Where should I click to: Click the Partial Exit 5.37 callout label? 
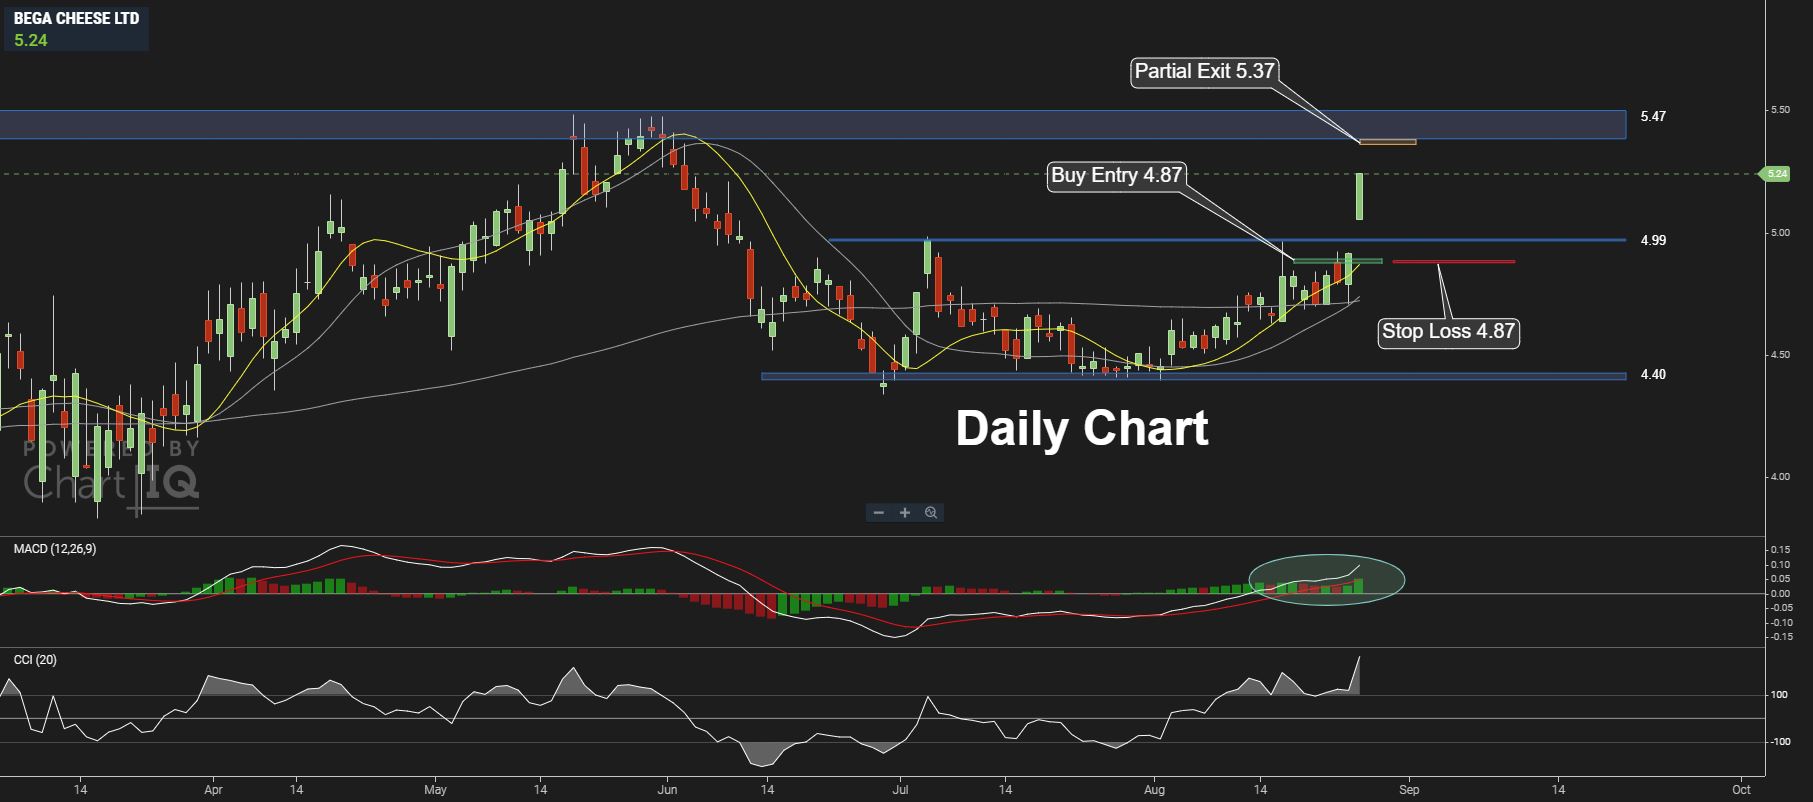tap(1205, 71)
